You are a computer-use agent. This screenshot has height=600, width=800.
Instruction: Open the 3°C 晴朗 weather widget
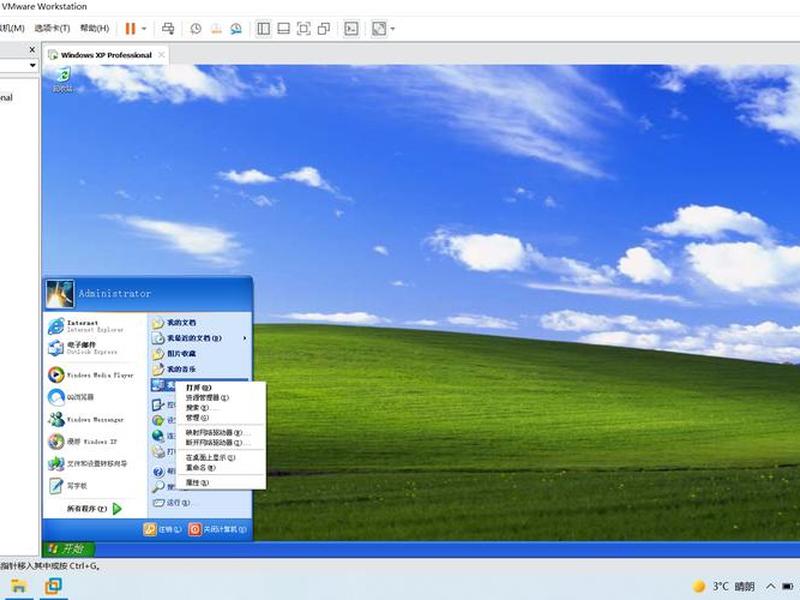point(723,586)
